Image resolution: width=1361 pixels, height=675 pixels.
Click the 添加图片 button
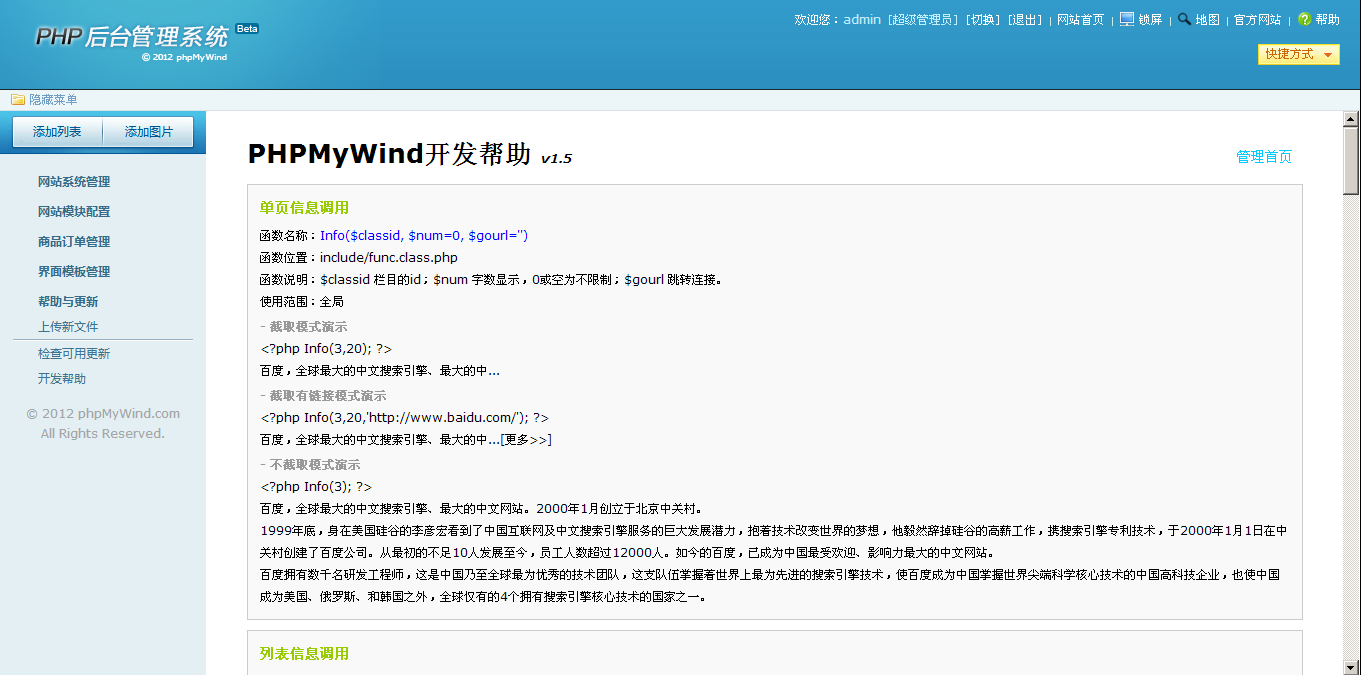148,132
